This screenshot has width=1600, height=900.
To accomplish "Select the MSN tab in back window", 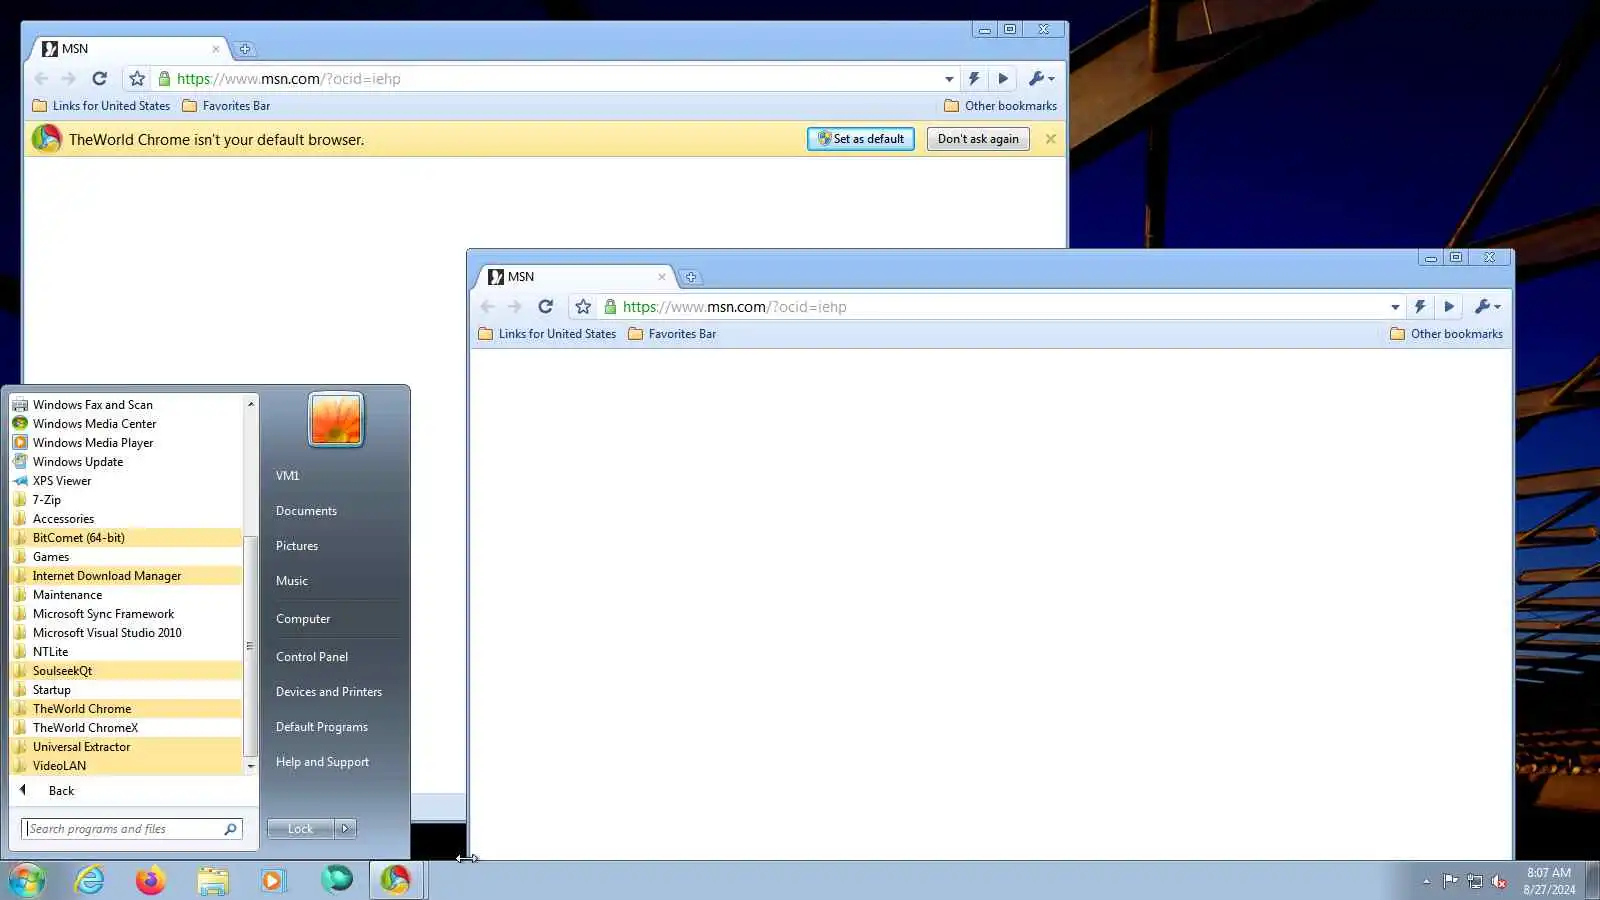I will (129, 49).
